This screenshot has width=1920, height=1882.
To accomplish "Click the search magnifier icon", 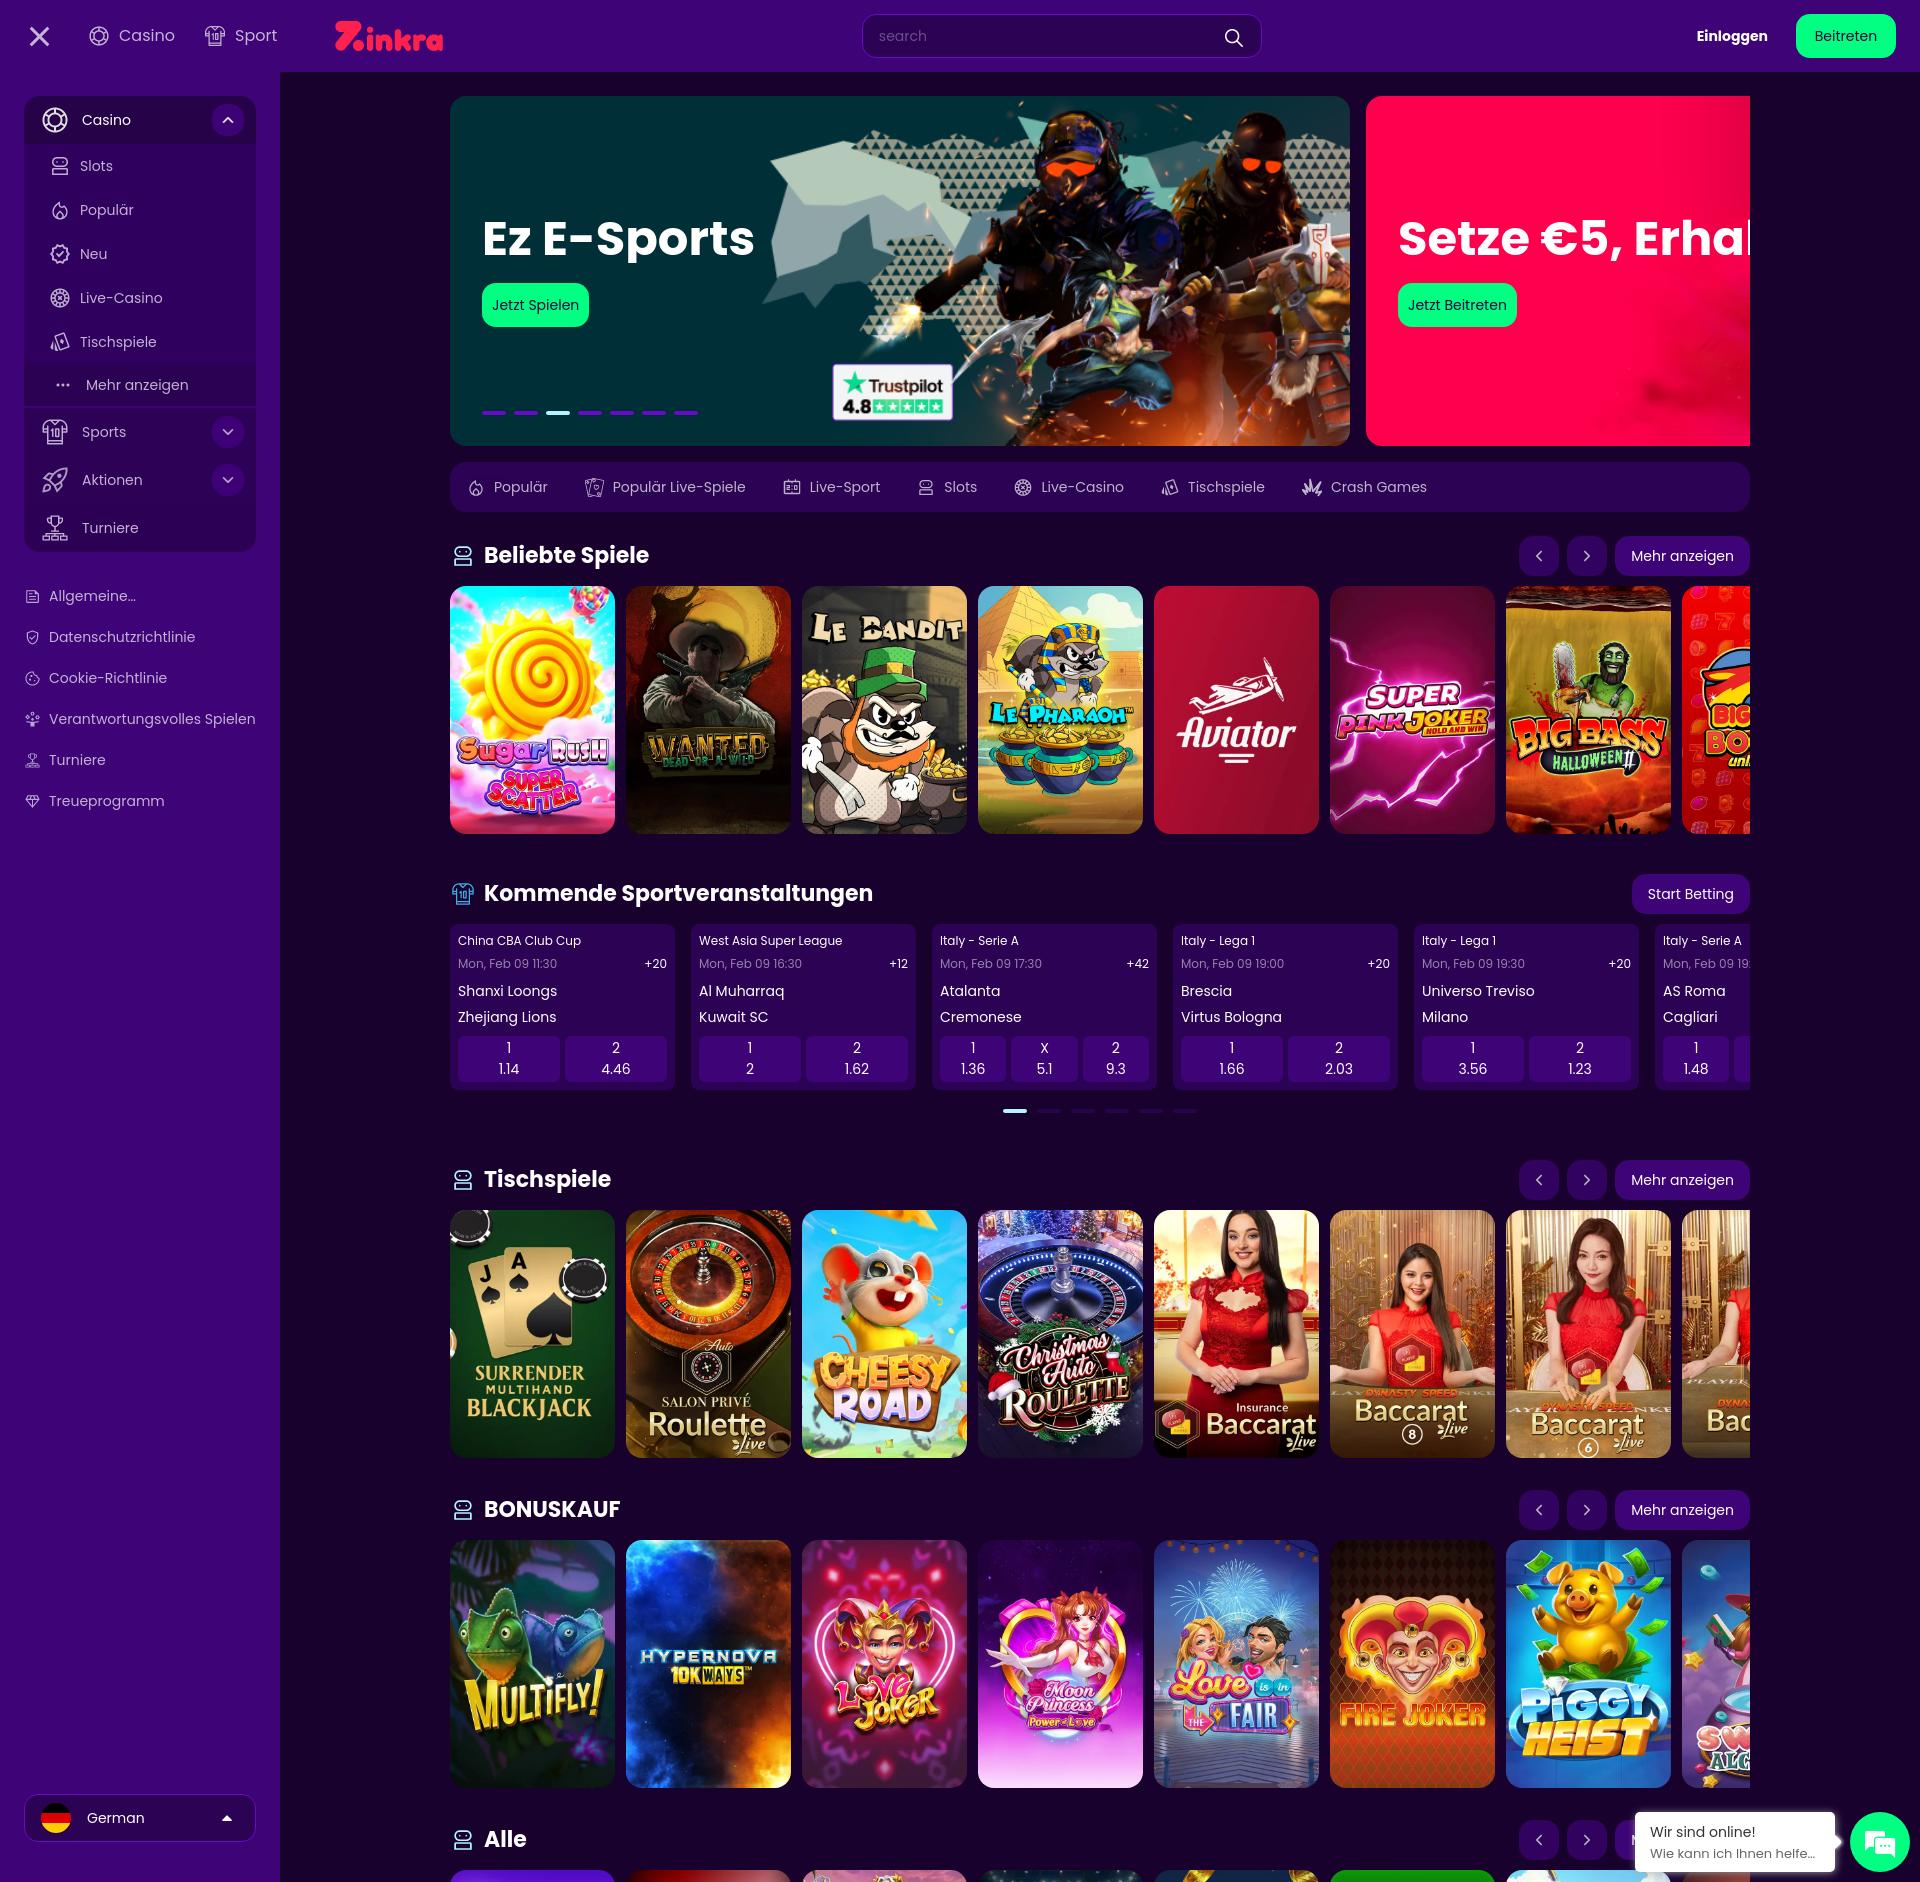I will (1233, 37).
